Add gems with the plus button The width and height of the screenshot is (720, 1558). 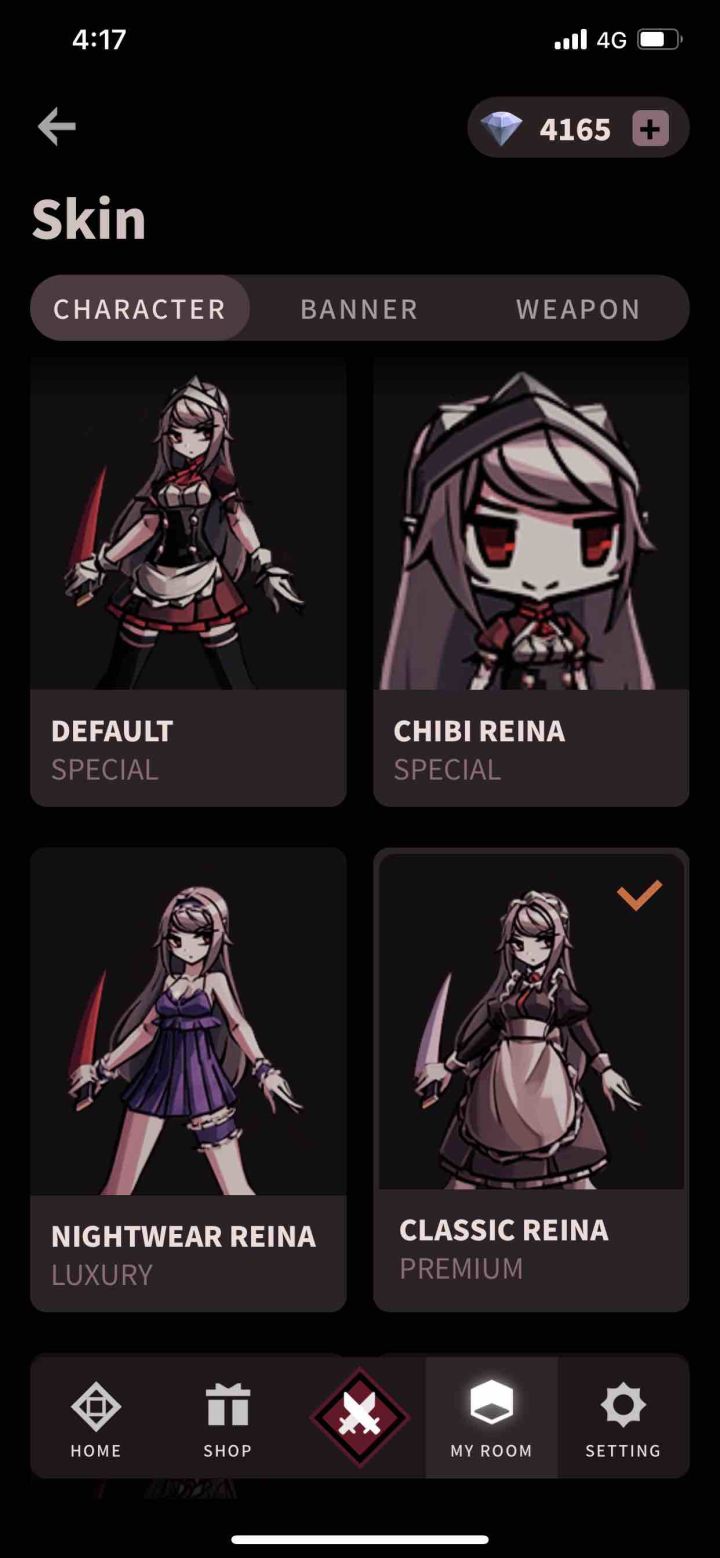tap(650, 128)
